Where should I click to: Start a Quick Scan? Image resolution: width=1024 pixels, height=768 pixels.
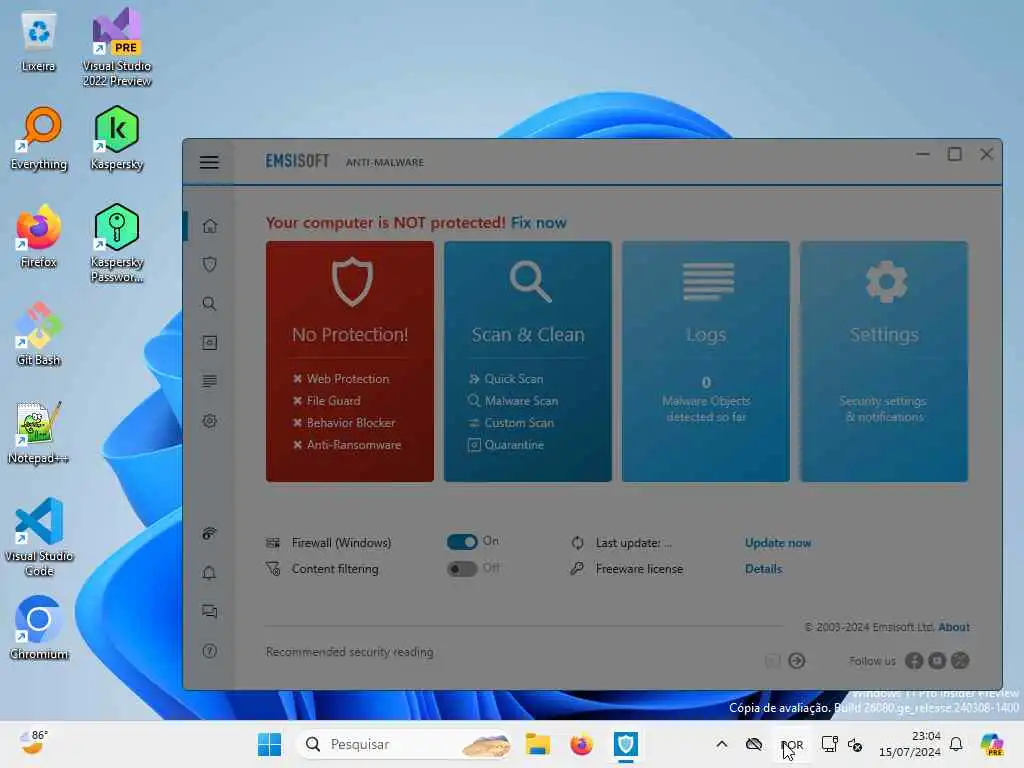(x=506, y=379)
